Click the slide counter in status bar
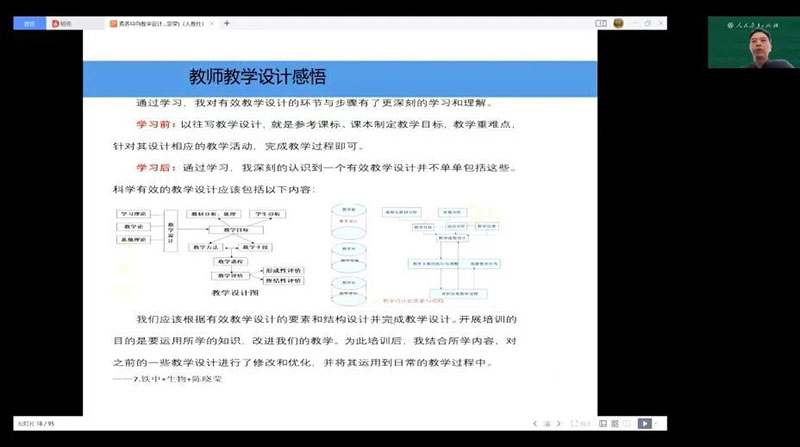 click(x=36, y=424)
